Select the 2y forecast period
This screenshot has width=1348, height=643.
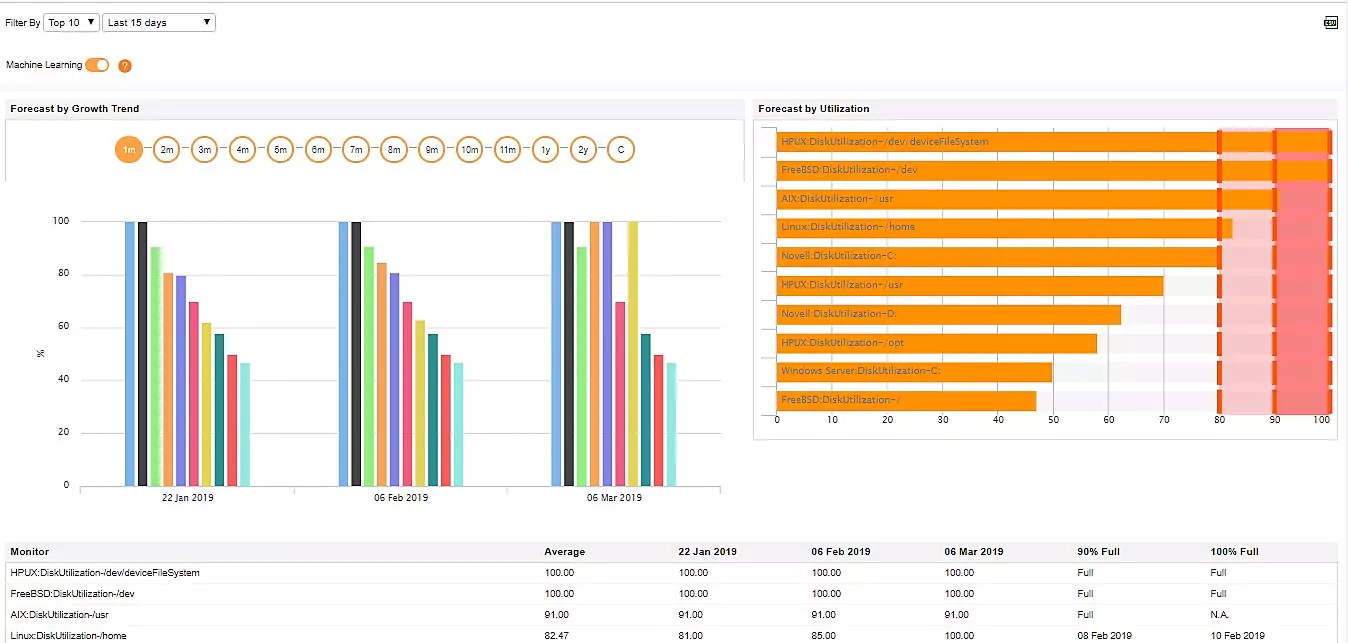pyautogui.click(x=583, y=148)
